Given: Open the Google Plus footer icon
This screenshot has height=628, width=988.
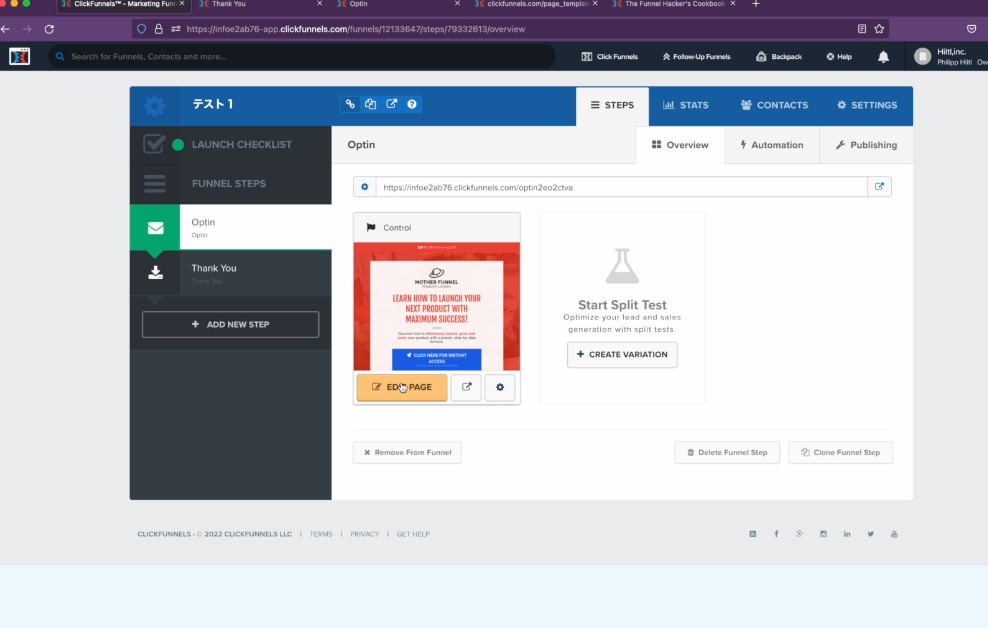Looking at the screenshot, I should [x=800, y=534].
